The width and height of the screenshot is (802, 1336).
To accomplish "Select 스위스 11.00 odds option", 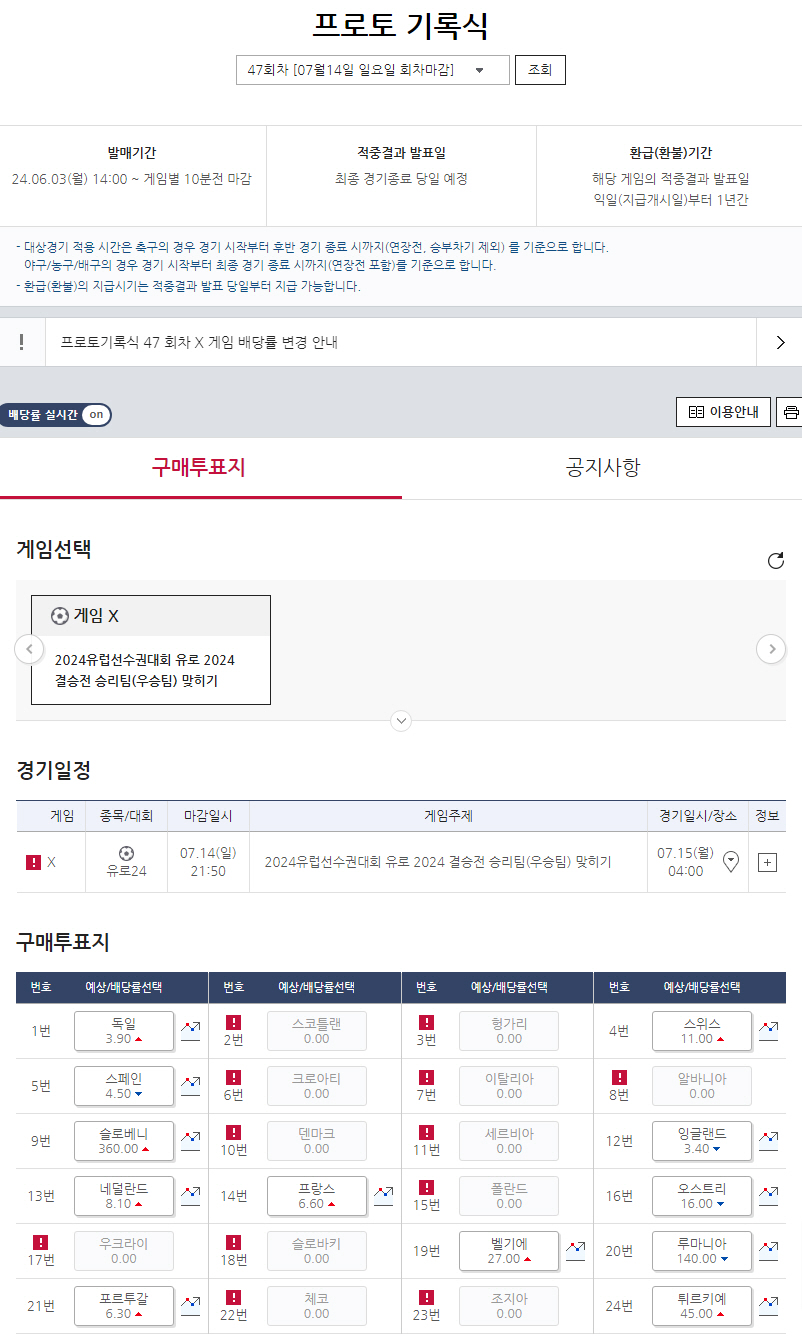I will tap(702, 1030).
